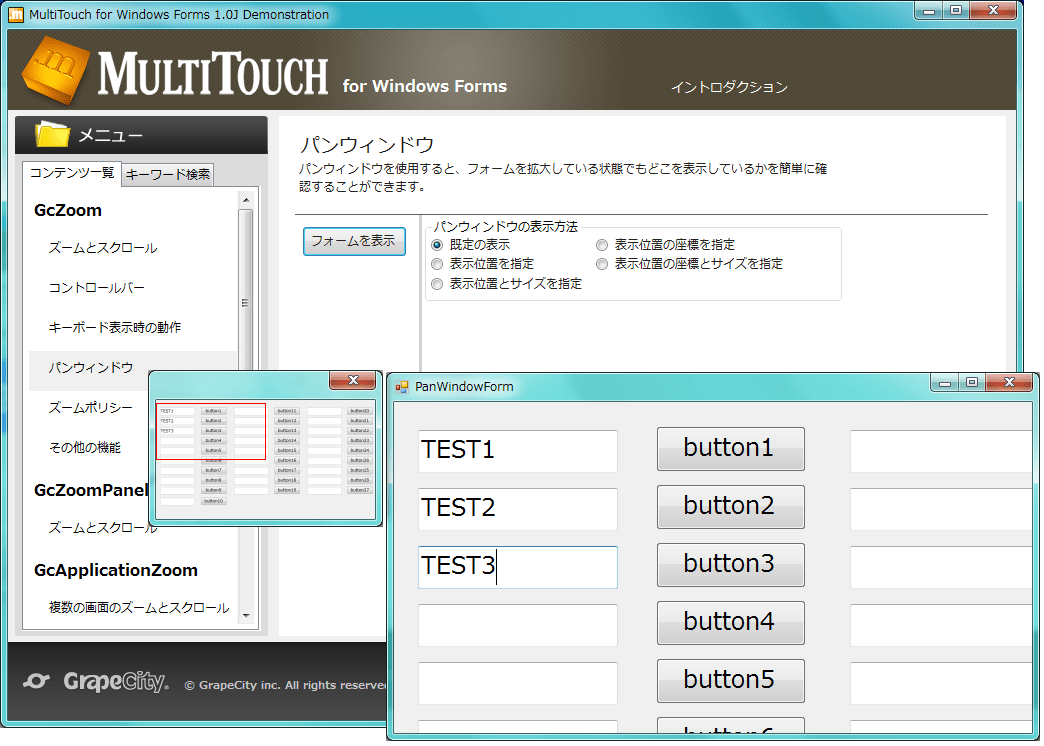Select the 表示位置を指定 radio button
The width and height of the screenshot is (1044, 746).
437,263
